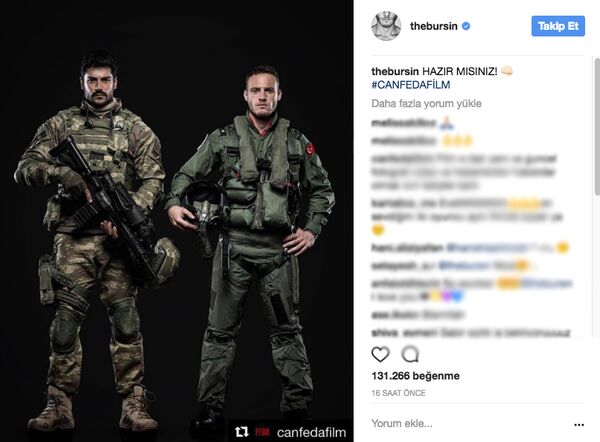Click the canfedafilm repost credit label
The image size is (600, 442).
tap(311, 432)
